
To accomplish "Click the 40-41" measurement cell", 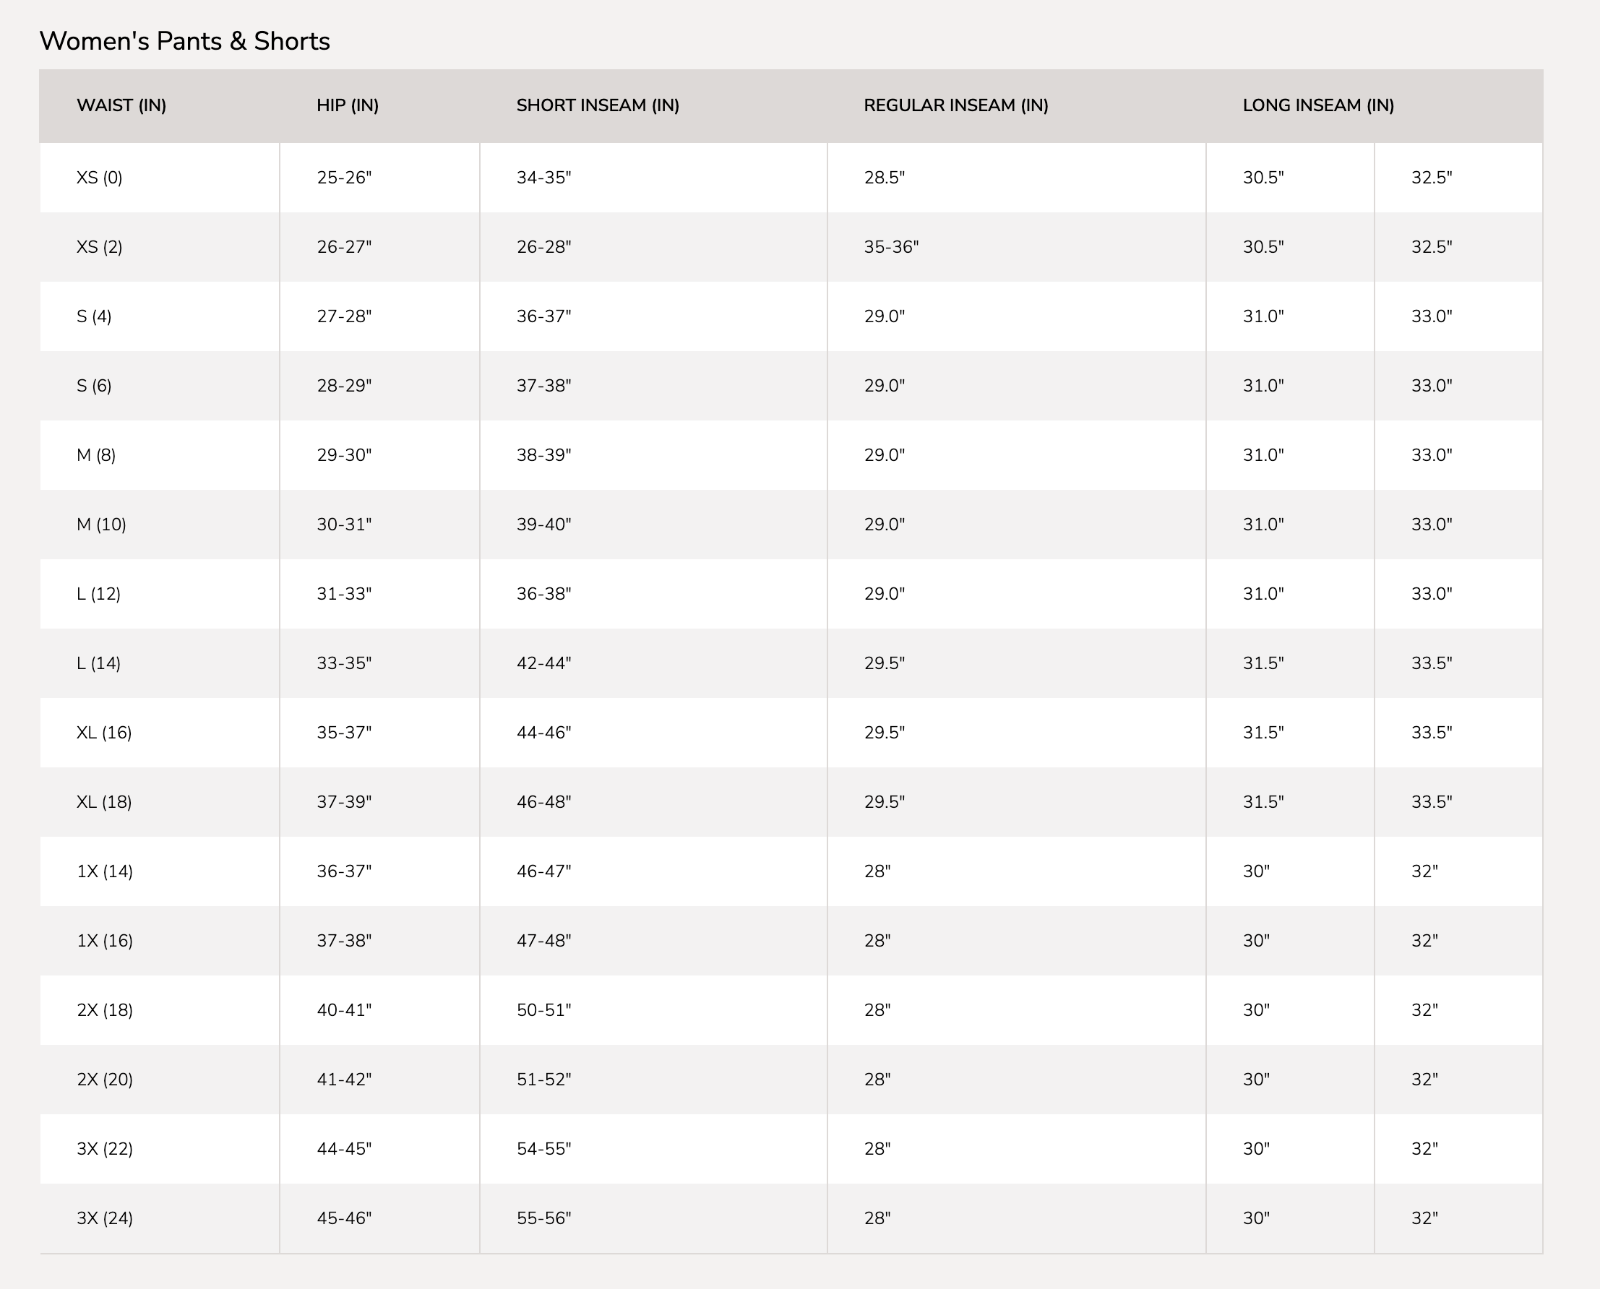I will tap(344, 1010).
